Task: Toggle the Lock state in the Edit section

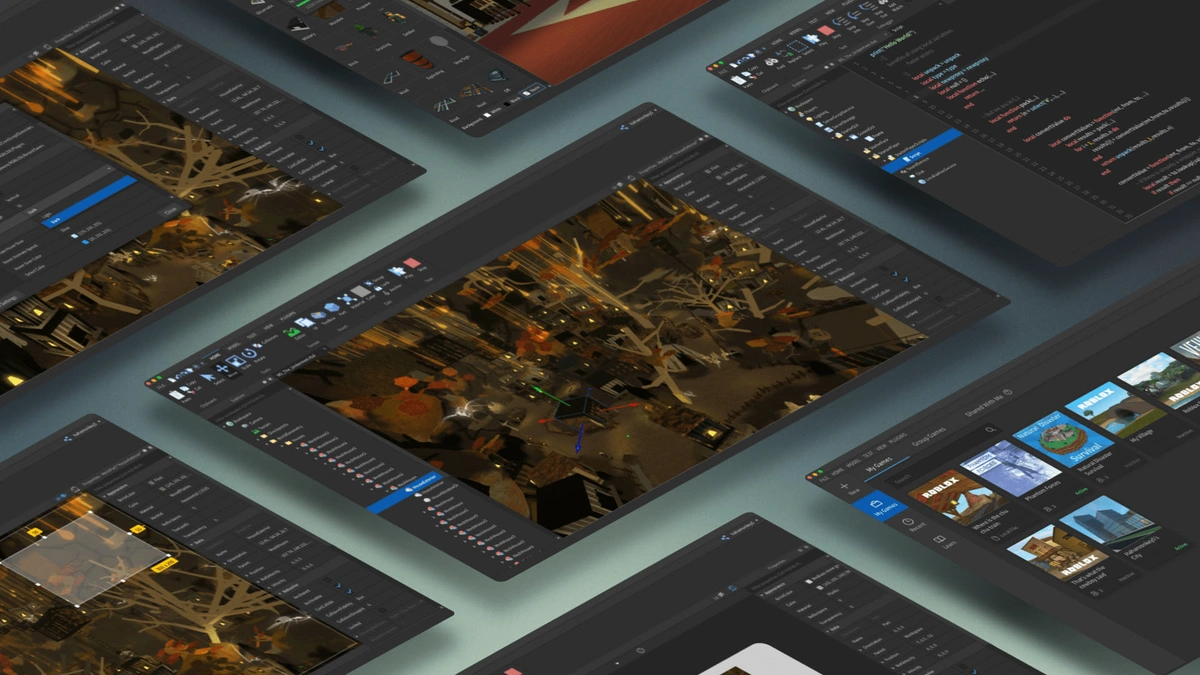Action: (x=378, y=286)
